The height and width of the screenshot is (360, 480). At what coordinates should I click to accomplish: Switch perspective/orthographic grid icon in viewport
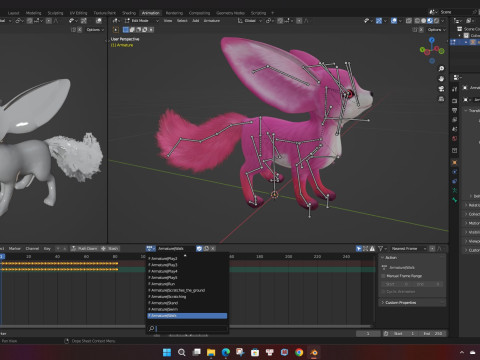click(x=441, y=99)
